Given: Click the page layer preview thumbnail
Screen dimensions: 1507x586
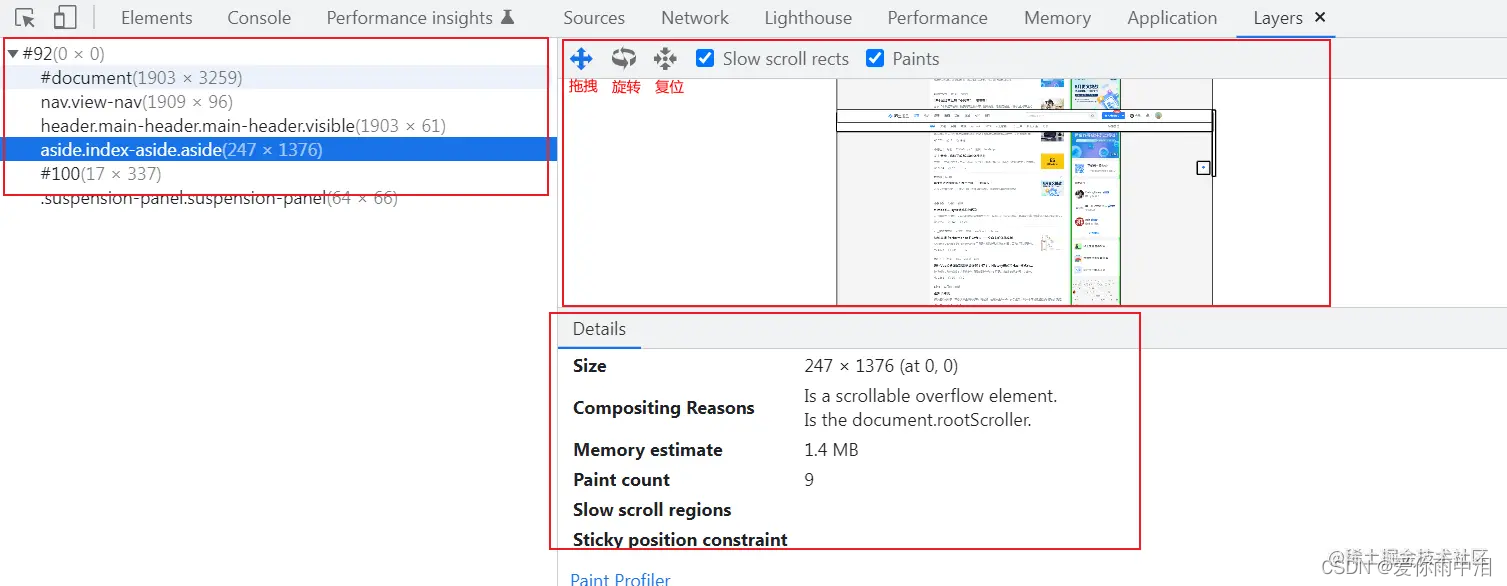Looking at the screenshot, I should click(1025, 192).
